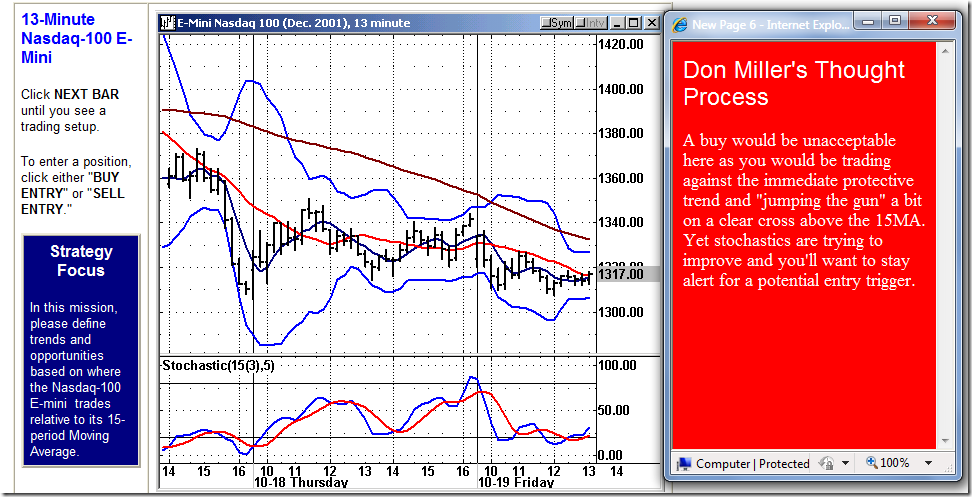Maximize the E-Mini Nasdaq 100 chart window
This screenshot has height=497, width=972.
(634, 23)
